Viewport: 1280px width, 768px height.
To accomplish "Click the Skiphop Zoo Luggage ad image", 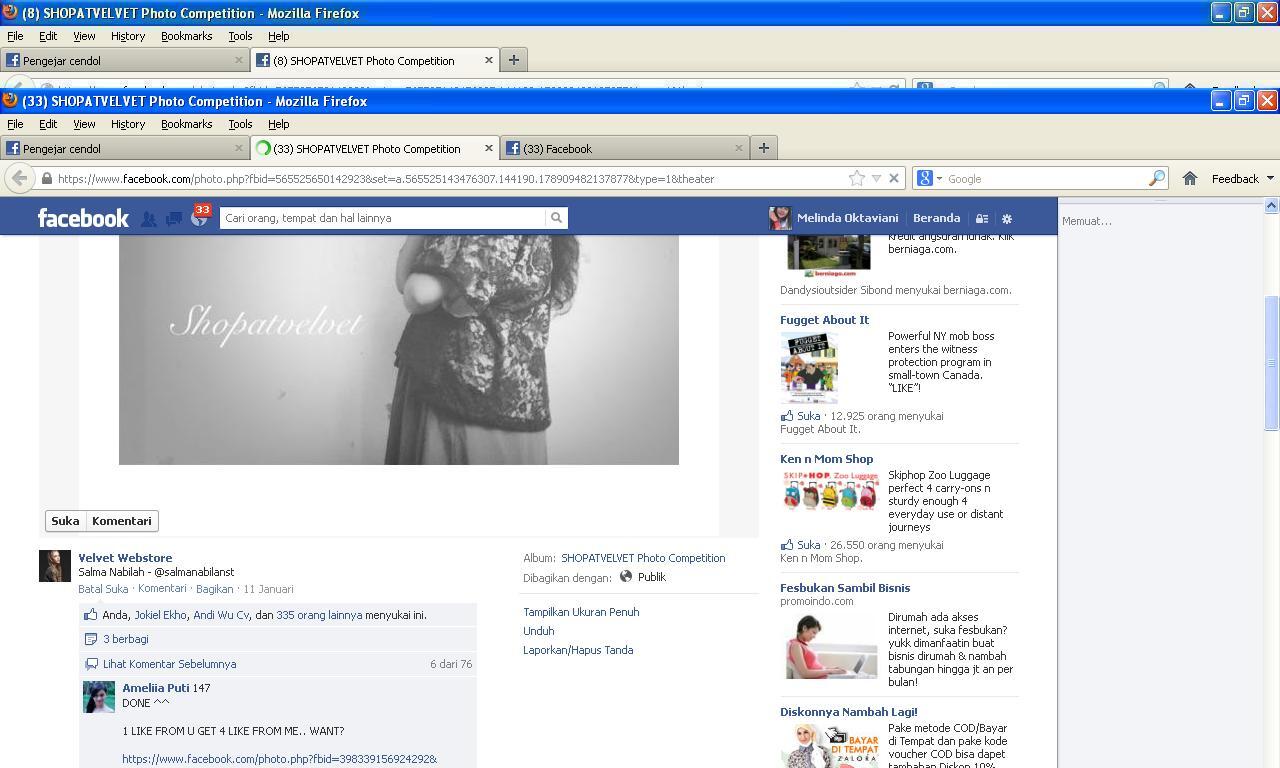I will click(830, 490).
